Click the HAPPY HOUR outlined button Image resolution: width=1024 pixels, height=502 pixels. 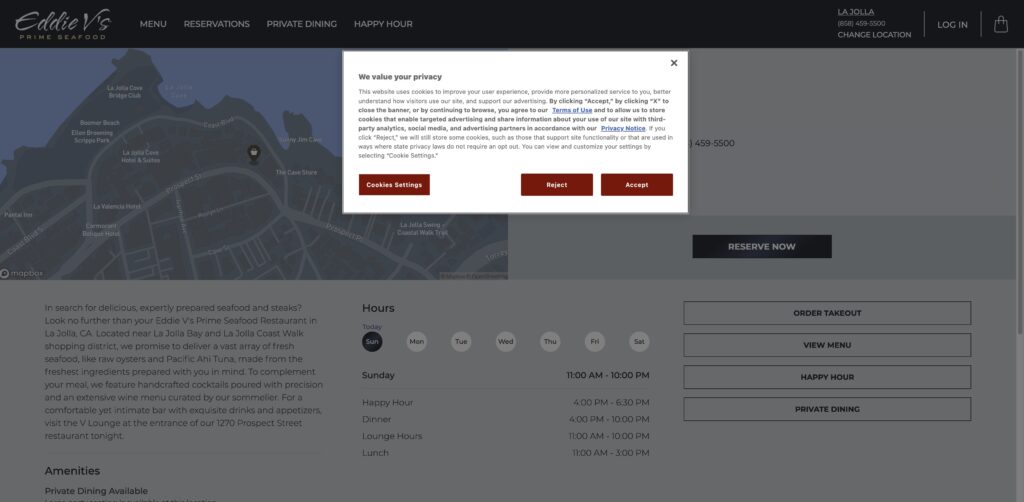(827, 377)
